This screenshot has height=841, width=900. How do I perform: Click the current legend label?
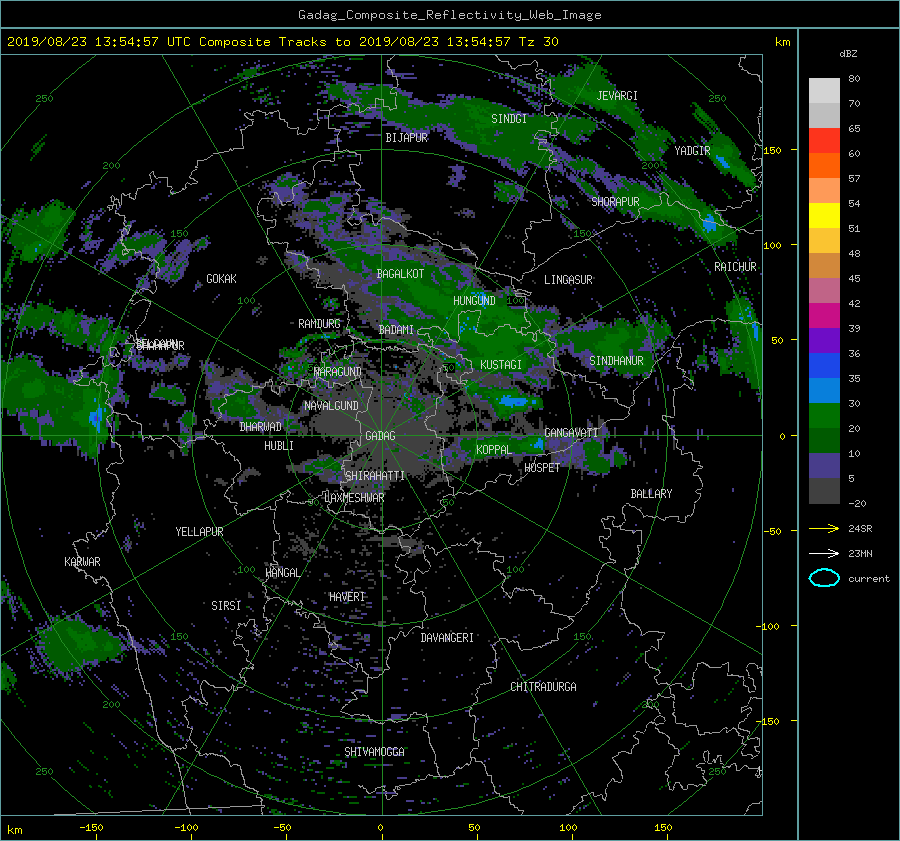pyautogui.click(x=868, y=579)
